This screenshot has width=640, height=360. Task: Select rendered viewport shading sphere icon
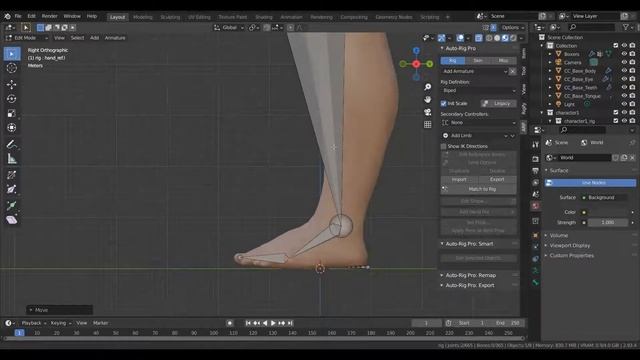click(513, 38)
